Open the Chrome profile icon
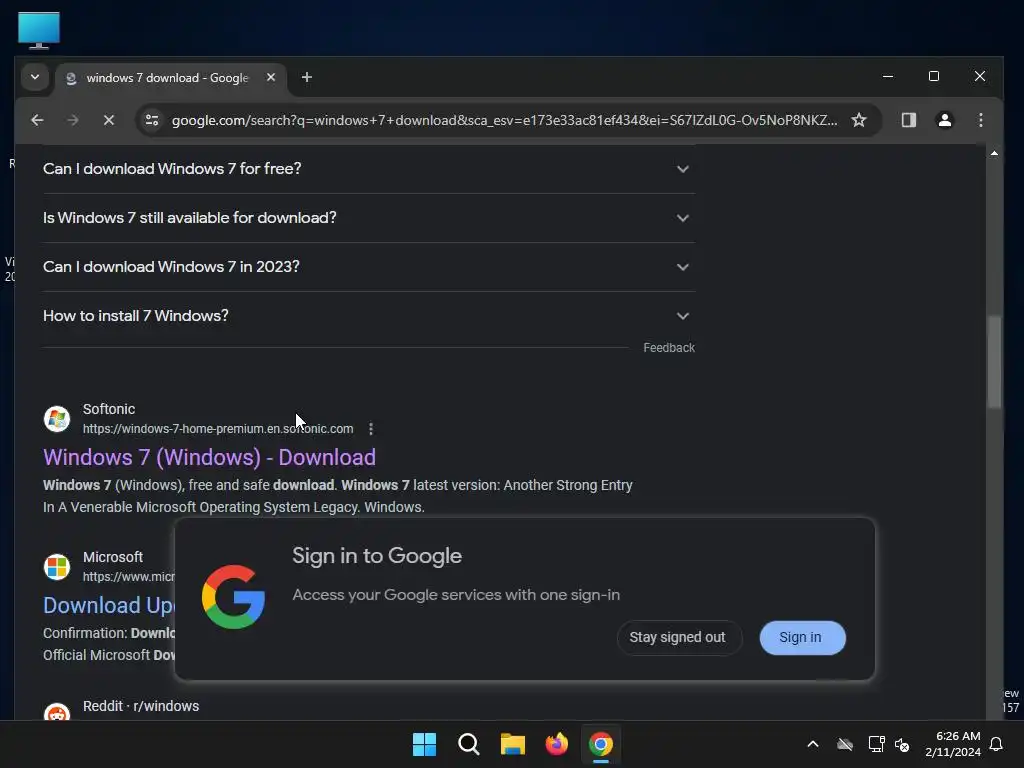This screenshot has width=1024, height=768. (x=944, y=120)
